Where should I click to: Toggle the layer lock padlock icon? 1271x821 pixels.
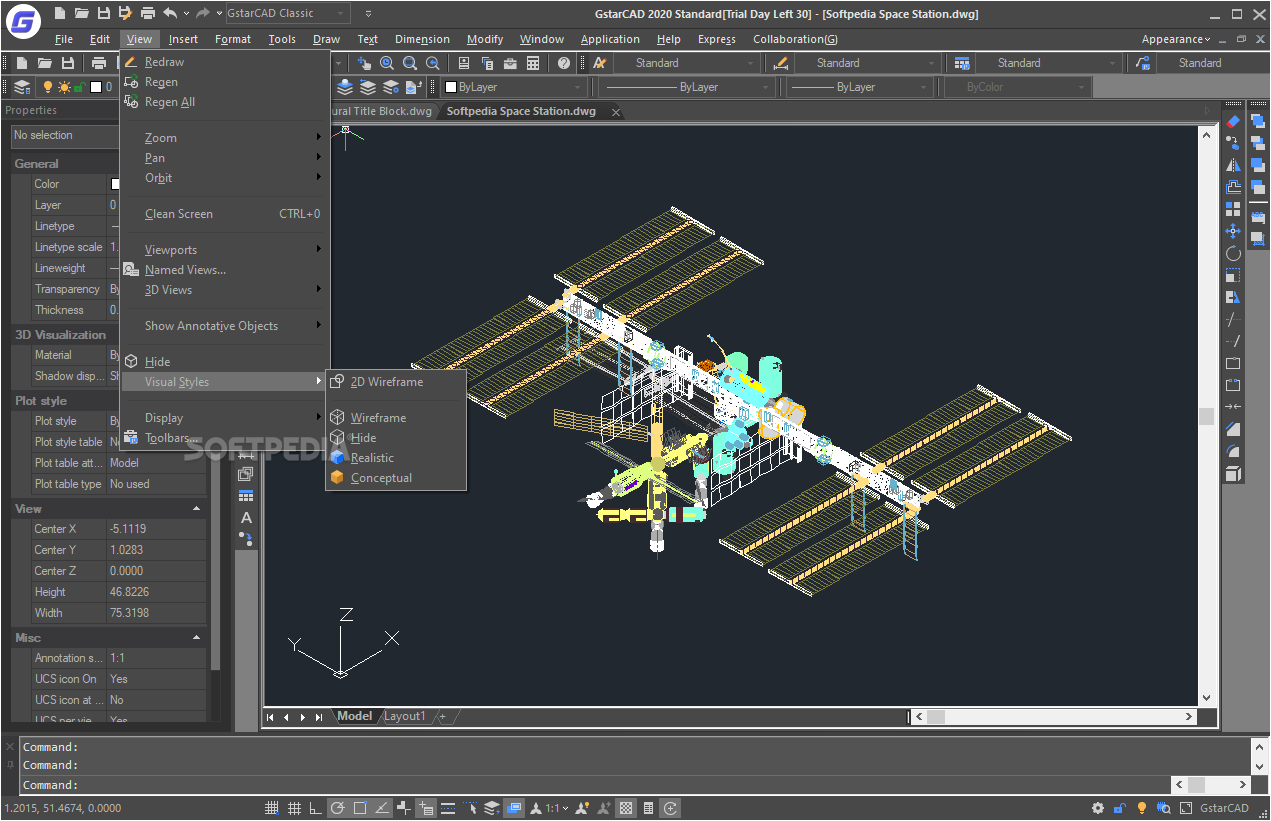pyautogui.click(x=79, y=88)
